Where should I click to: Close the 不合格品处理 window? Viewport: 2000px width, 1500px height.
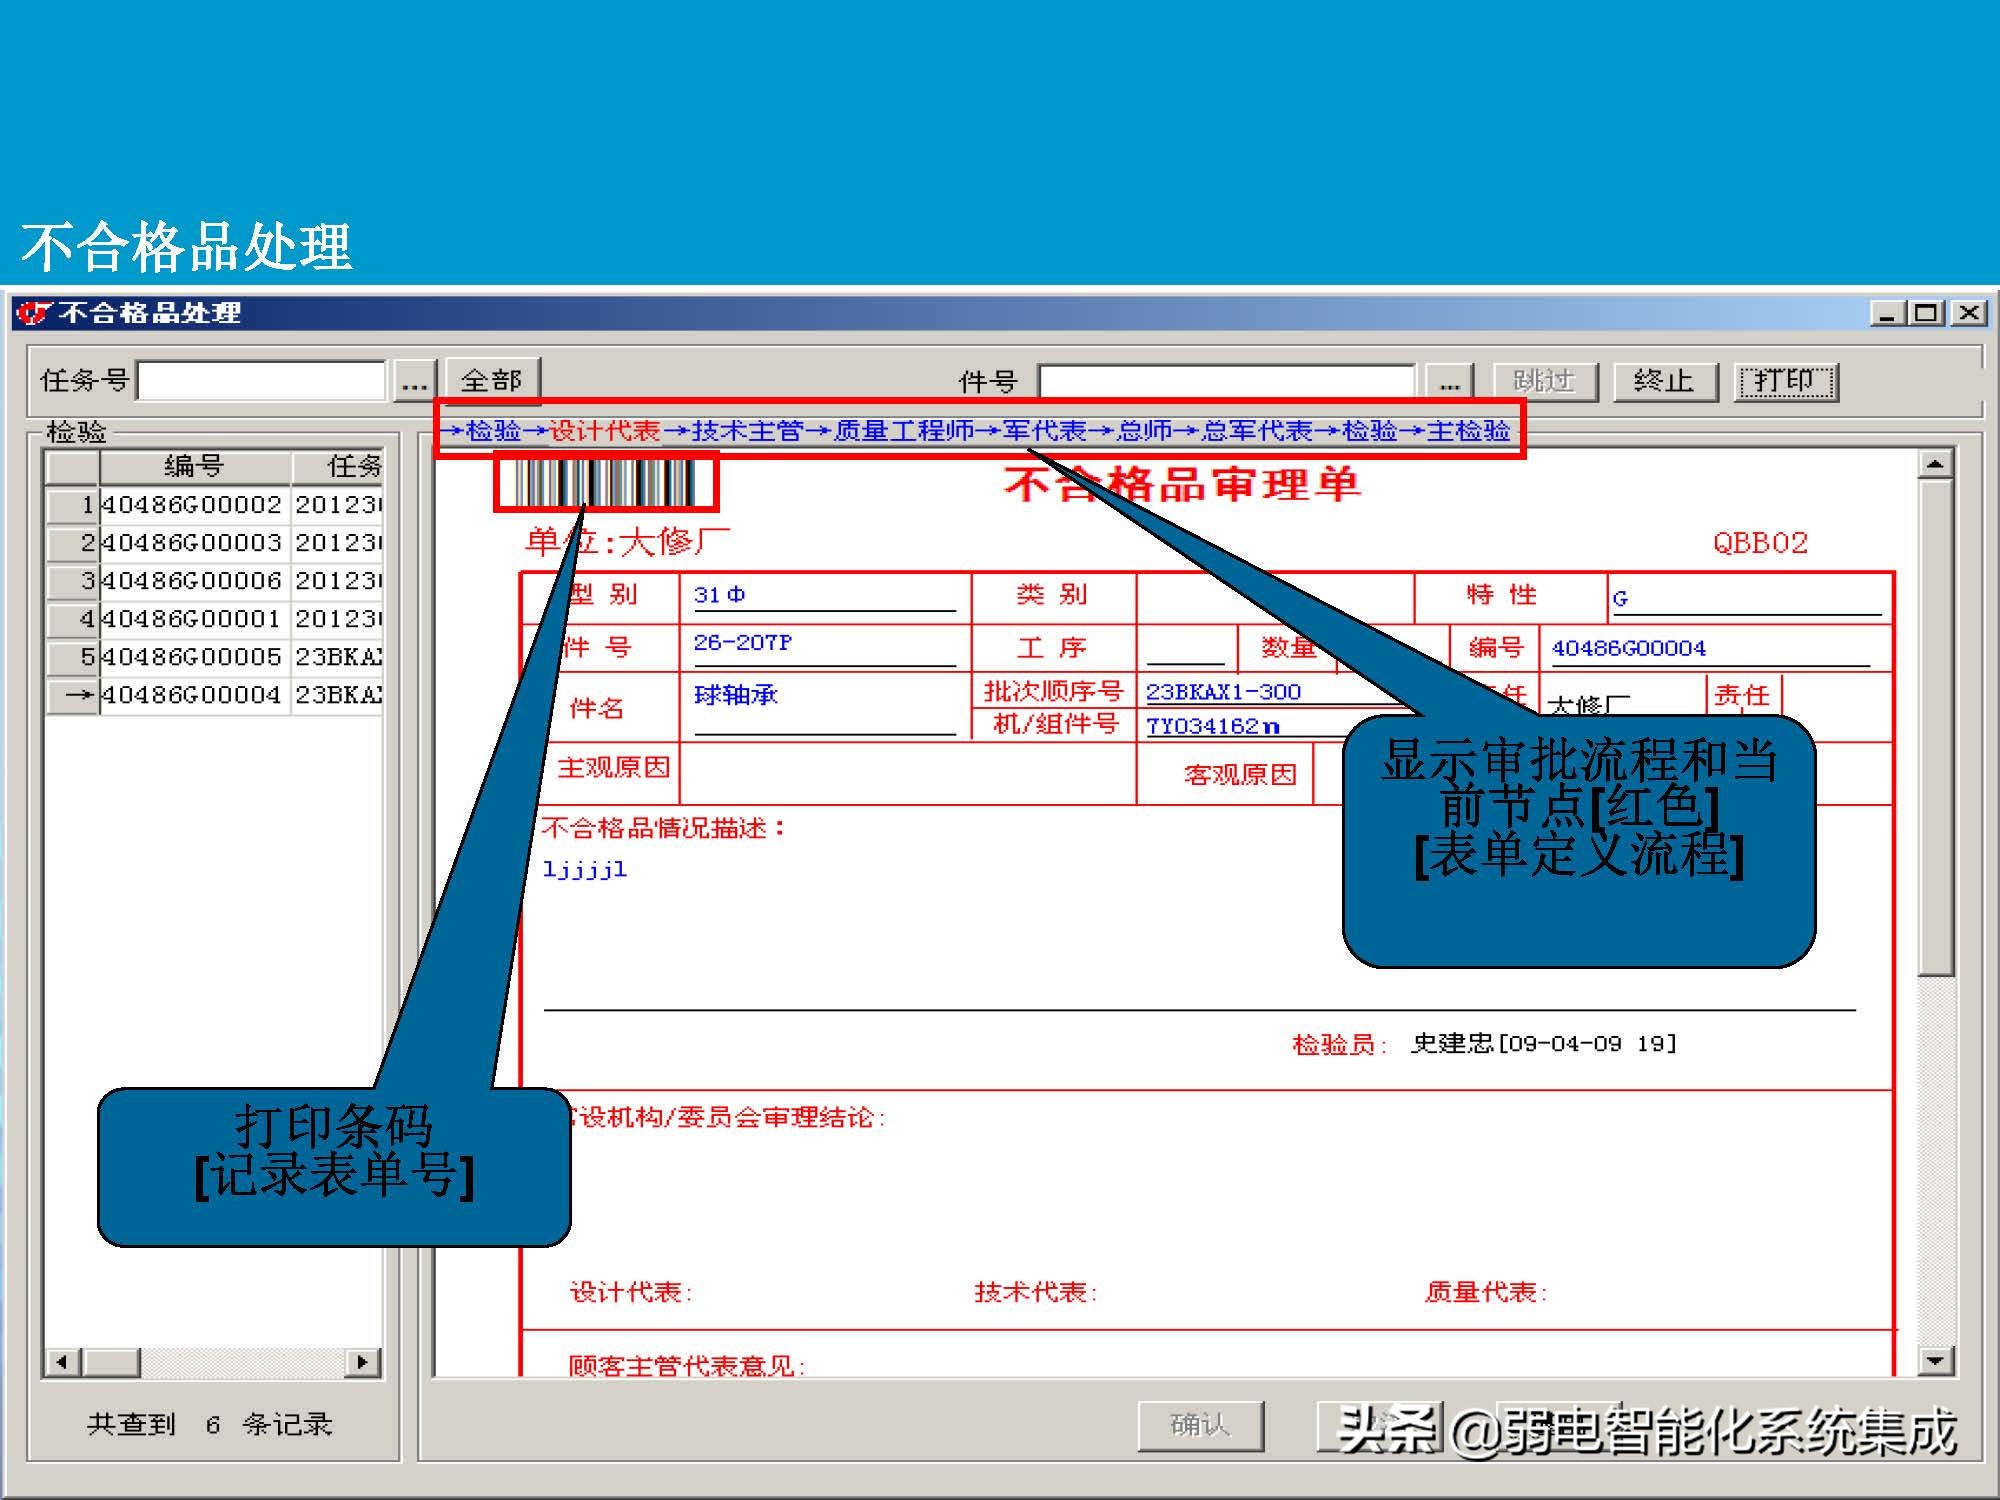(x=1969, y=313)
